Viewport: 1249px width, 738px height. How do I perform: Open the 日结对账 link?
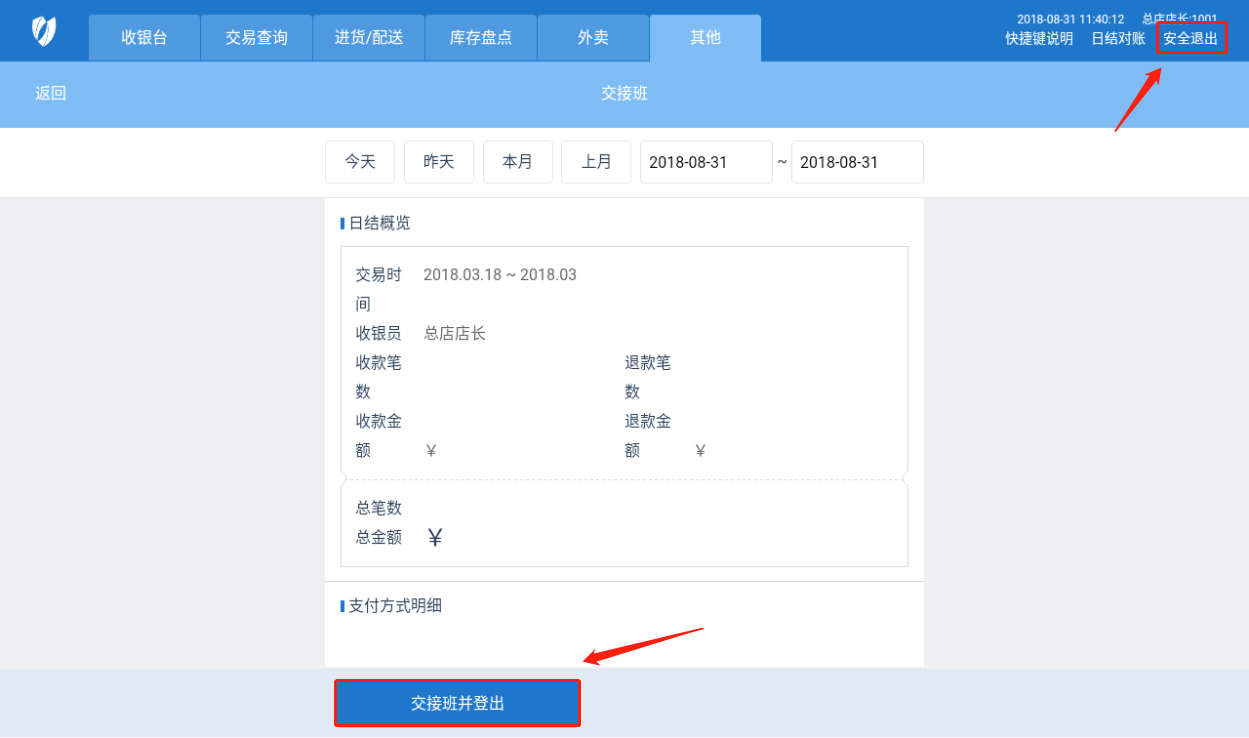[1118, 39]
